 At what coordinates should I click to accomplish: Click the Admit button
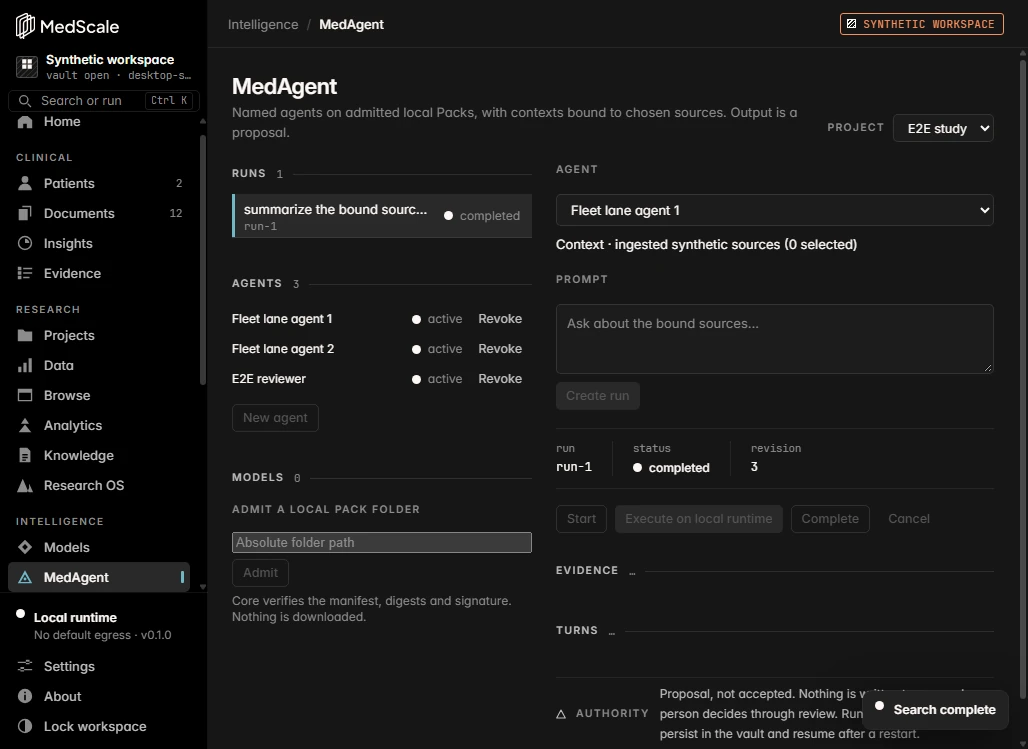tap(260, 573)
